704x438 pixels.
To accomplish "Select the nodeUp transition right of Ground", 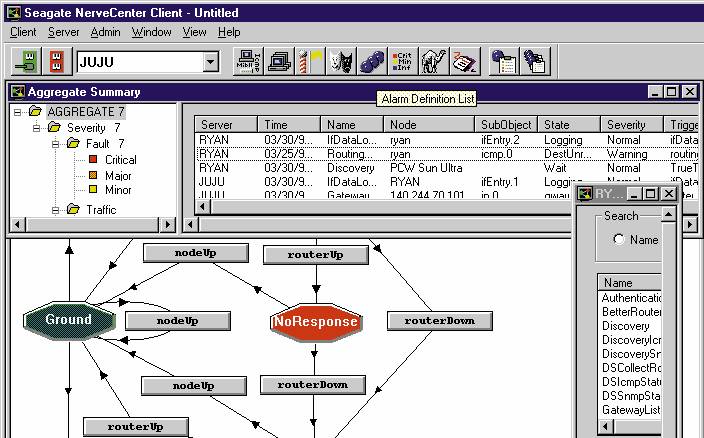I will click(178, 321).
